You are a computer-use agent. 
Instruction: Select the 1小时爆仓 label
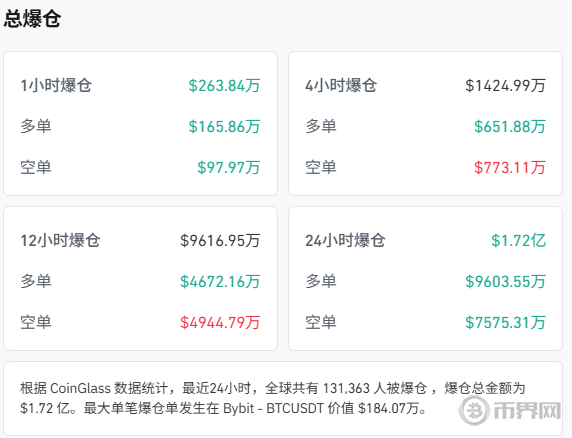coord(56,86)
